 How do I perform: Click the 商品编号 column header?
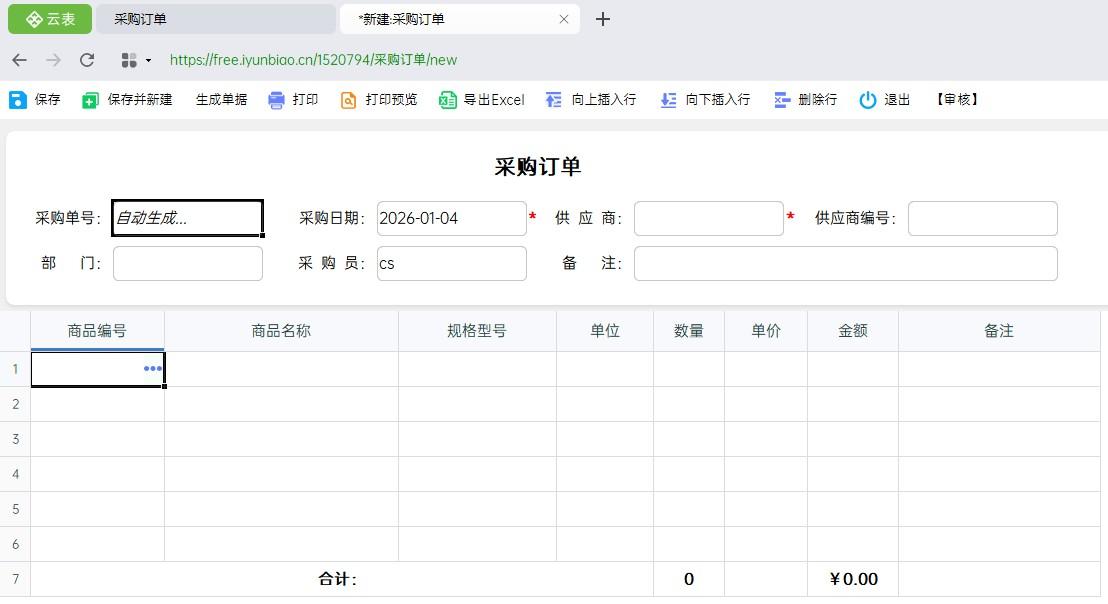98,331
